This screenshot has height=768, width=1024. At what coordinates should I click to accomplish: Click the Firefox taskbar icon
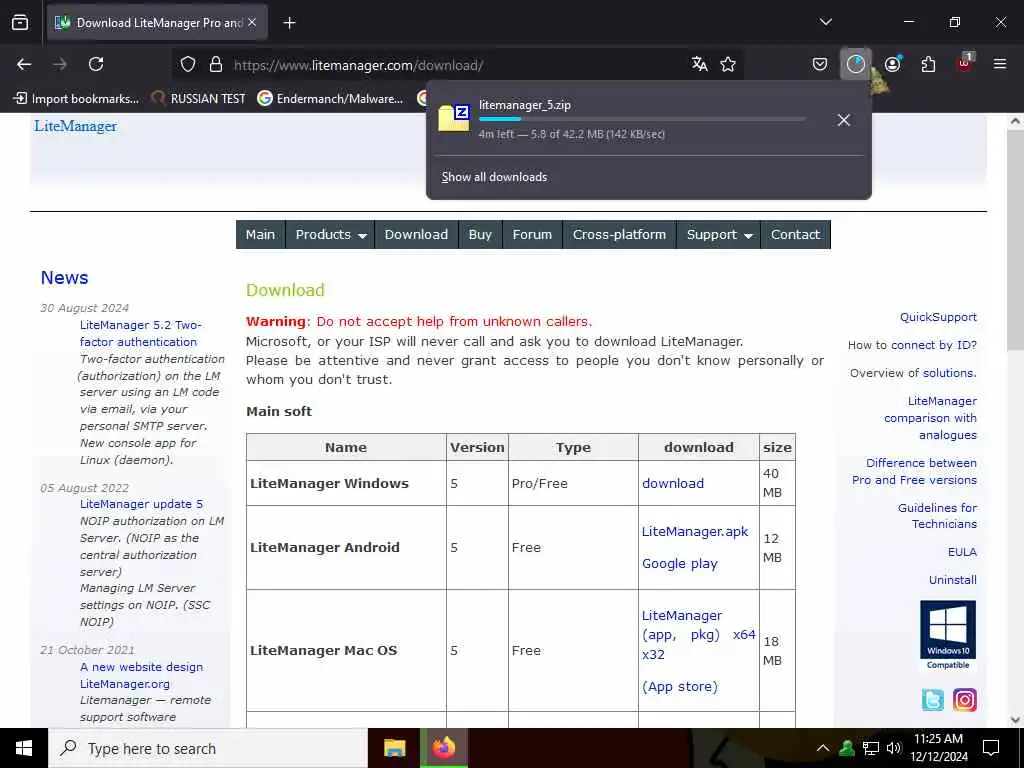[443, 748]
